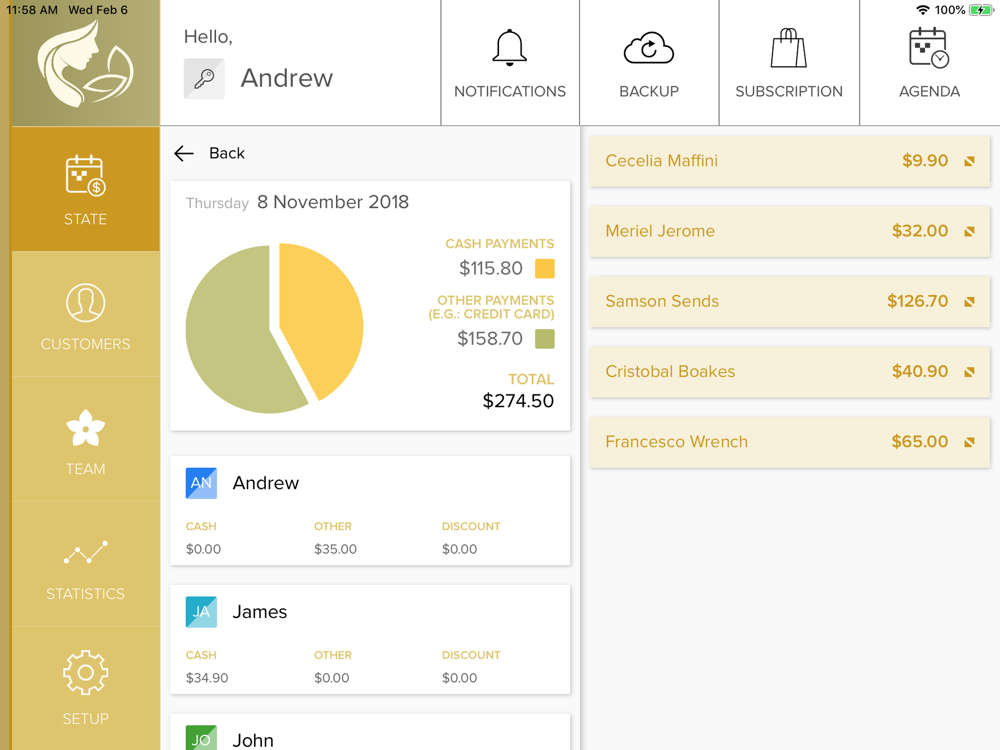Open the Agenda calendar icon
Viewport: 1000px width, 750px height.
tap(929, 48)
